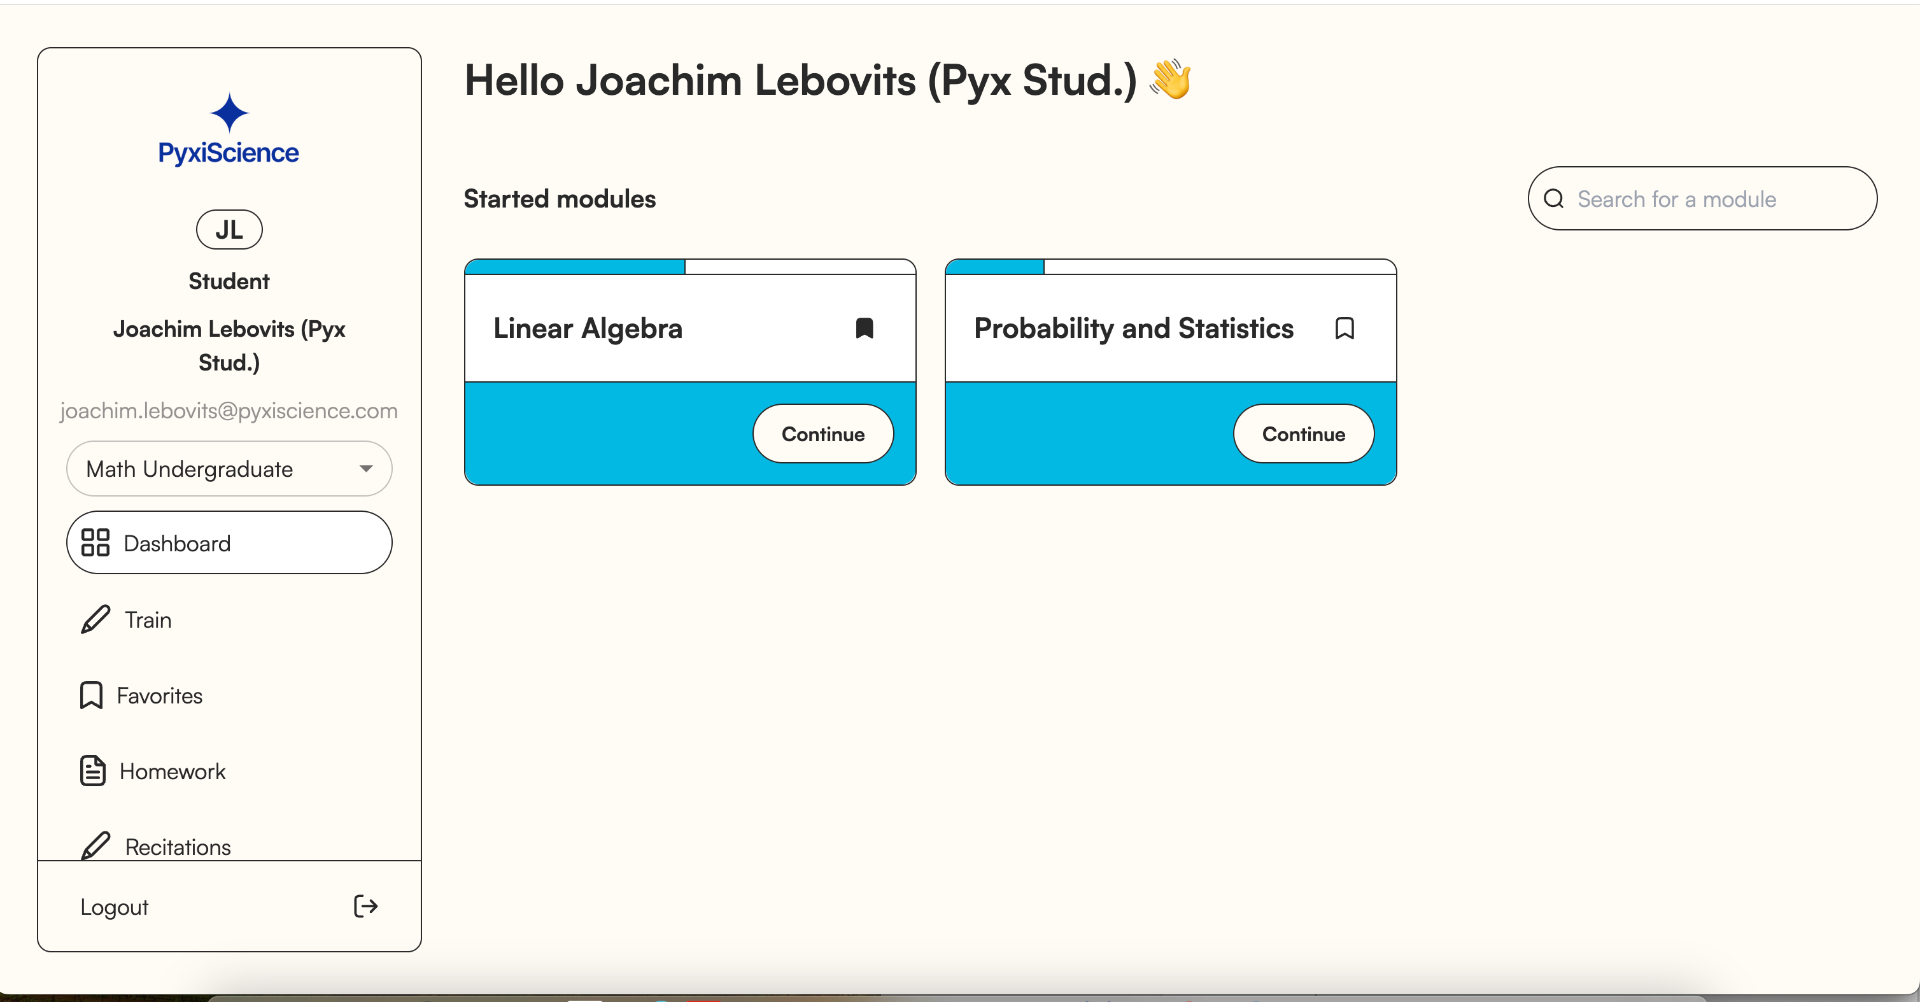Open Favorites via bookmark icon
Screen dimensions: 1920x1002
tap(90, 694)
